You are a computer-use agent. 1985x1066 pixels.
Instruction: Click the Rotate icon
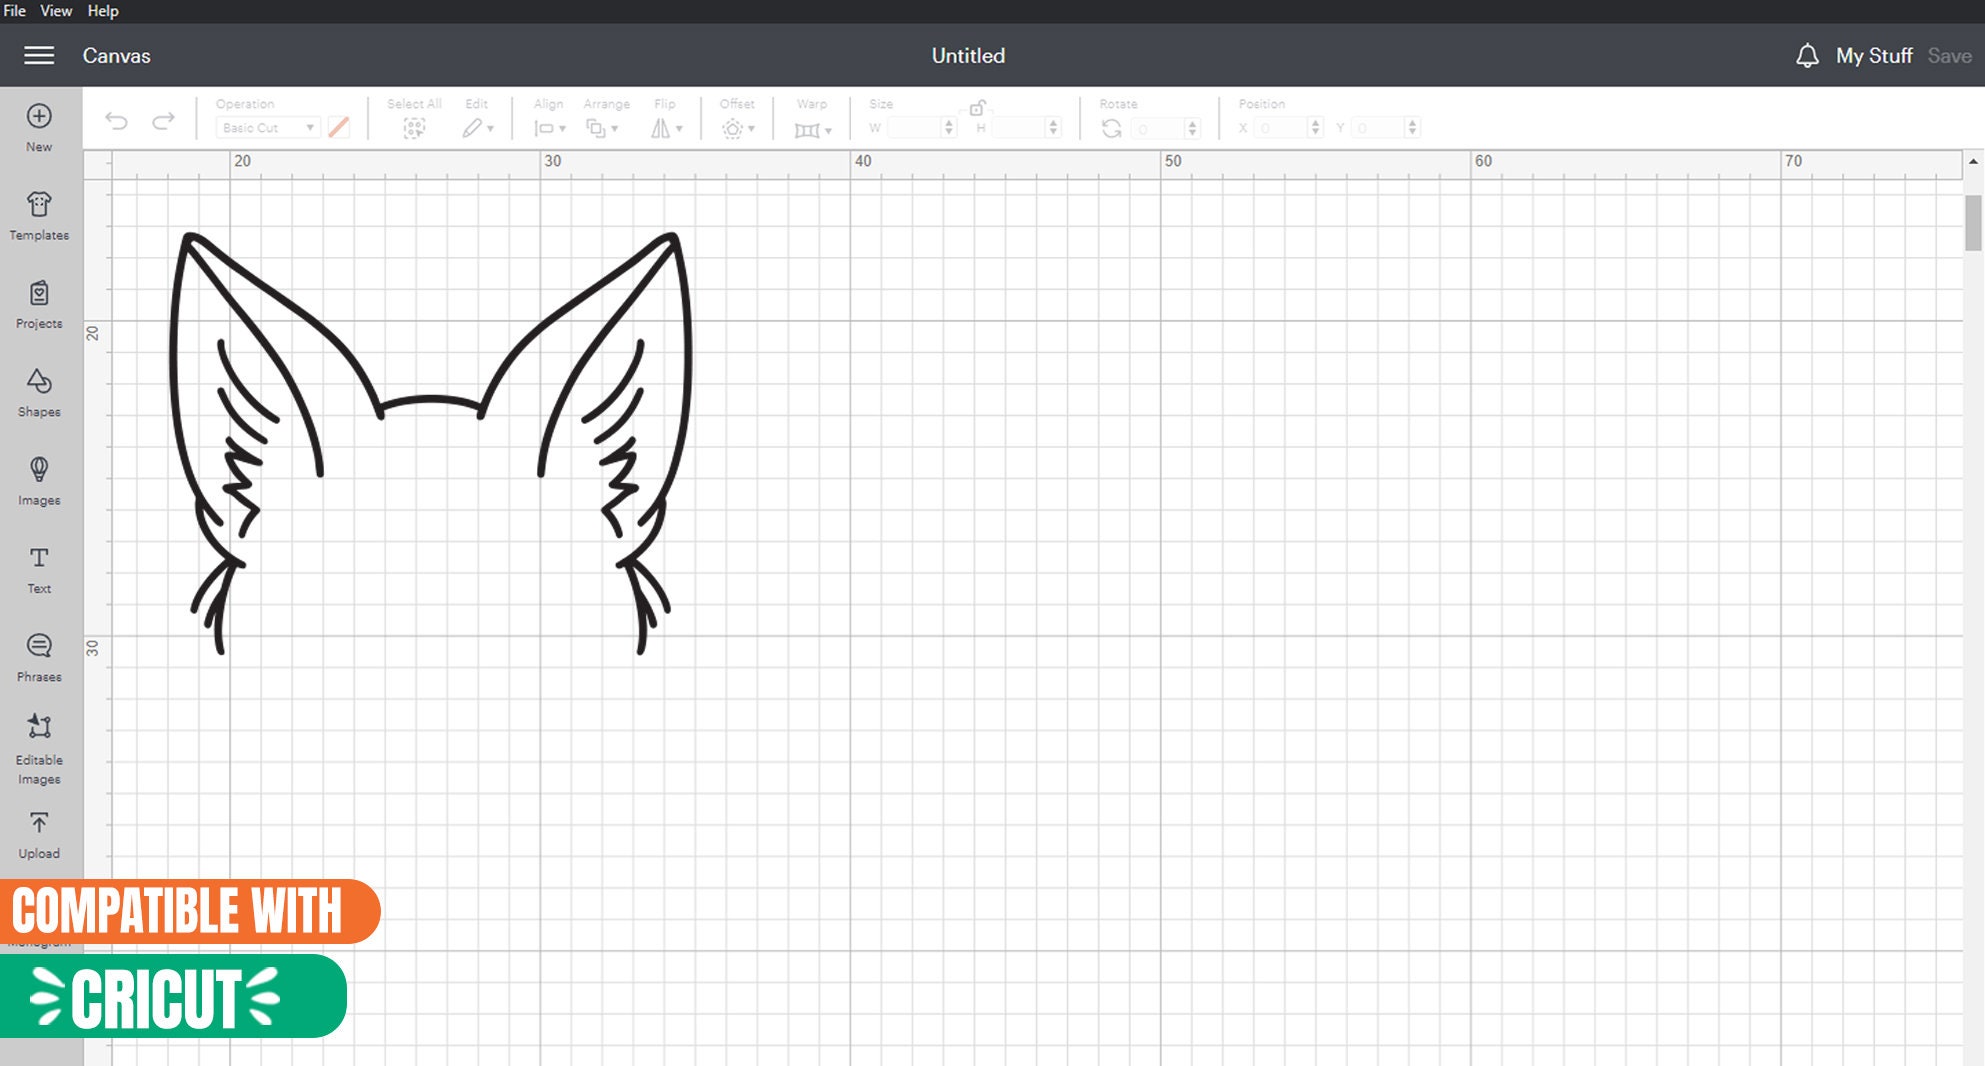1111,128
